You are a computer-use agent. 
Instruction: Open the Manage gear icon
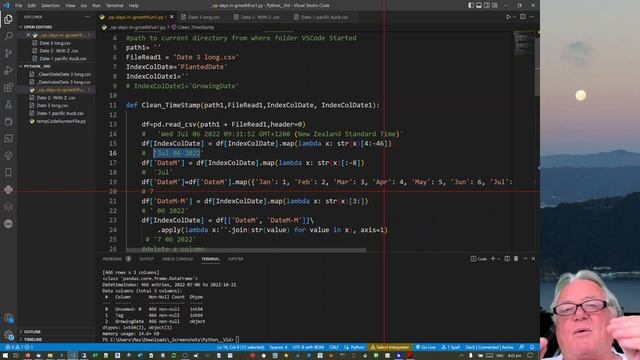pyautogui.click(x=8, y=335)
